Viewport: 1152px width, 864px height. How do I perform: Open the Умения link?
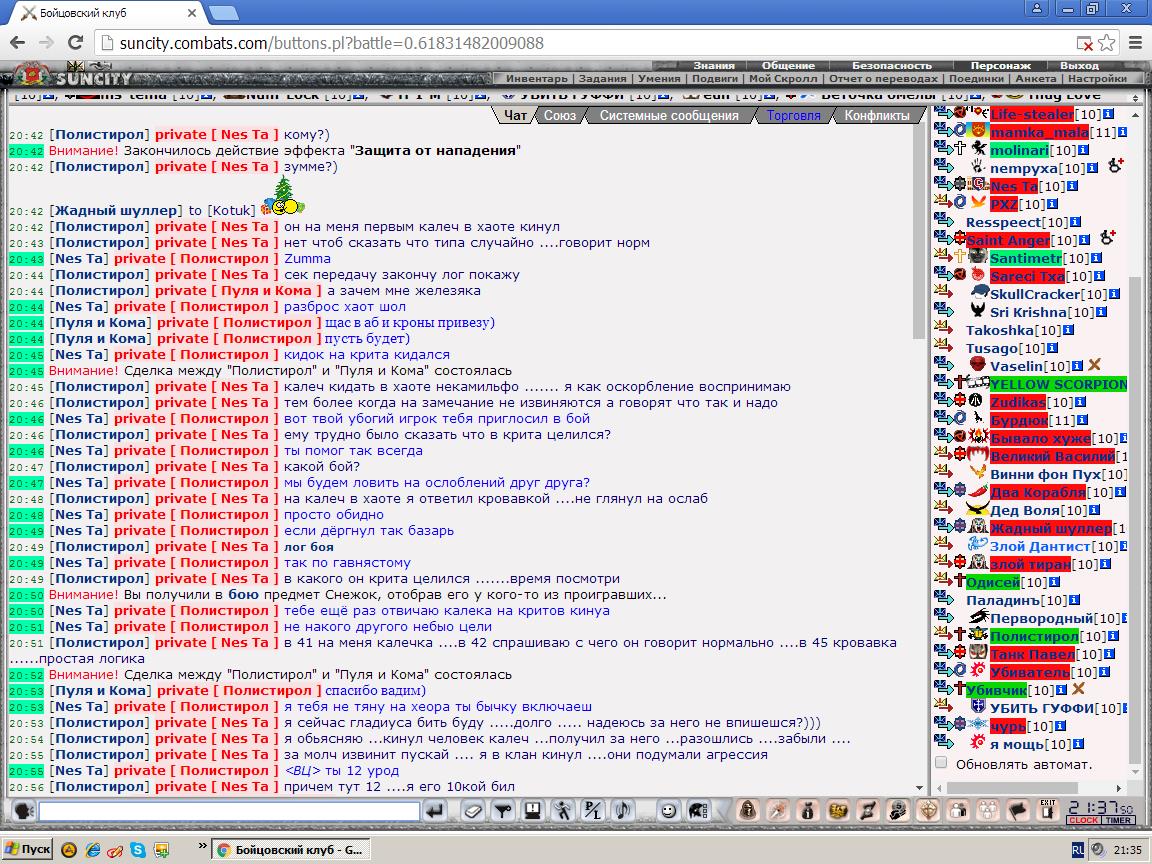pyautogui.click(x=659, y=79)
